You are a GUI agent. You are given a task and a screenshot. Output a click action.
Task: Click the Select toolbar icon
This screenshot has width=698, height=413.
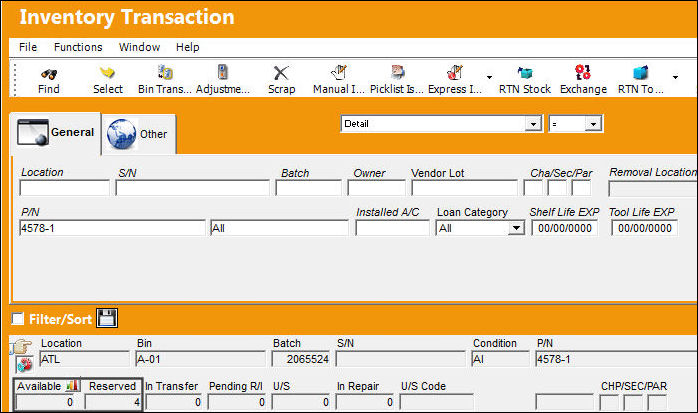pos(107,73)
